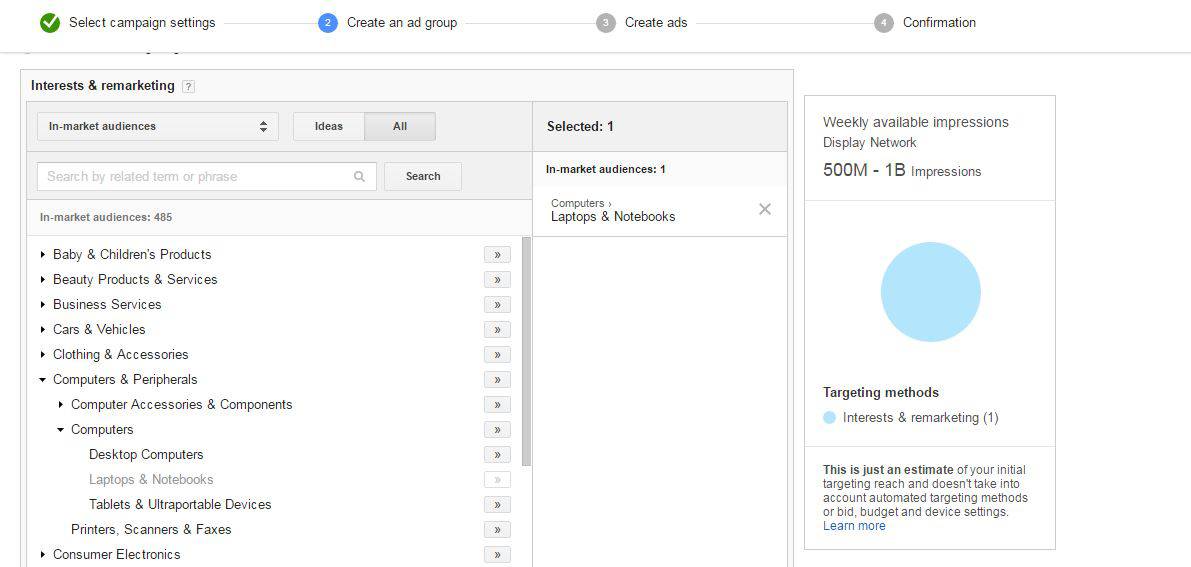Go to Create an ad group step

(402, 23)
